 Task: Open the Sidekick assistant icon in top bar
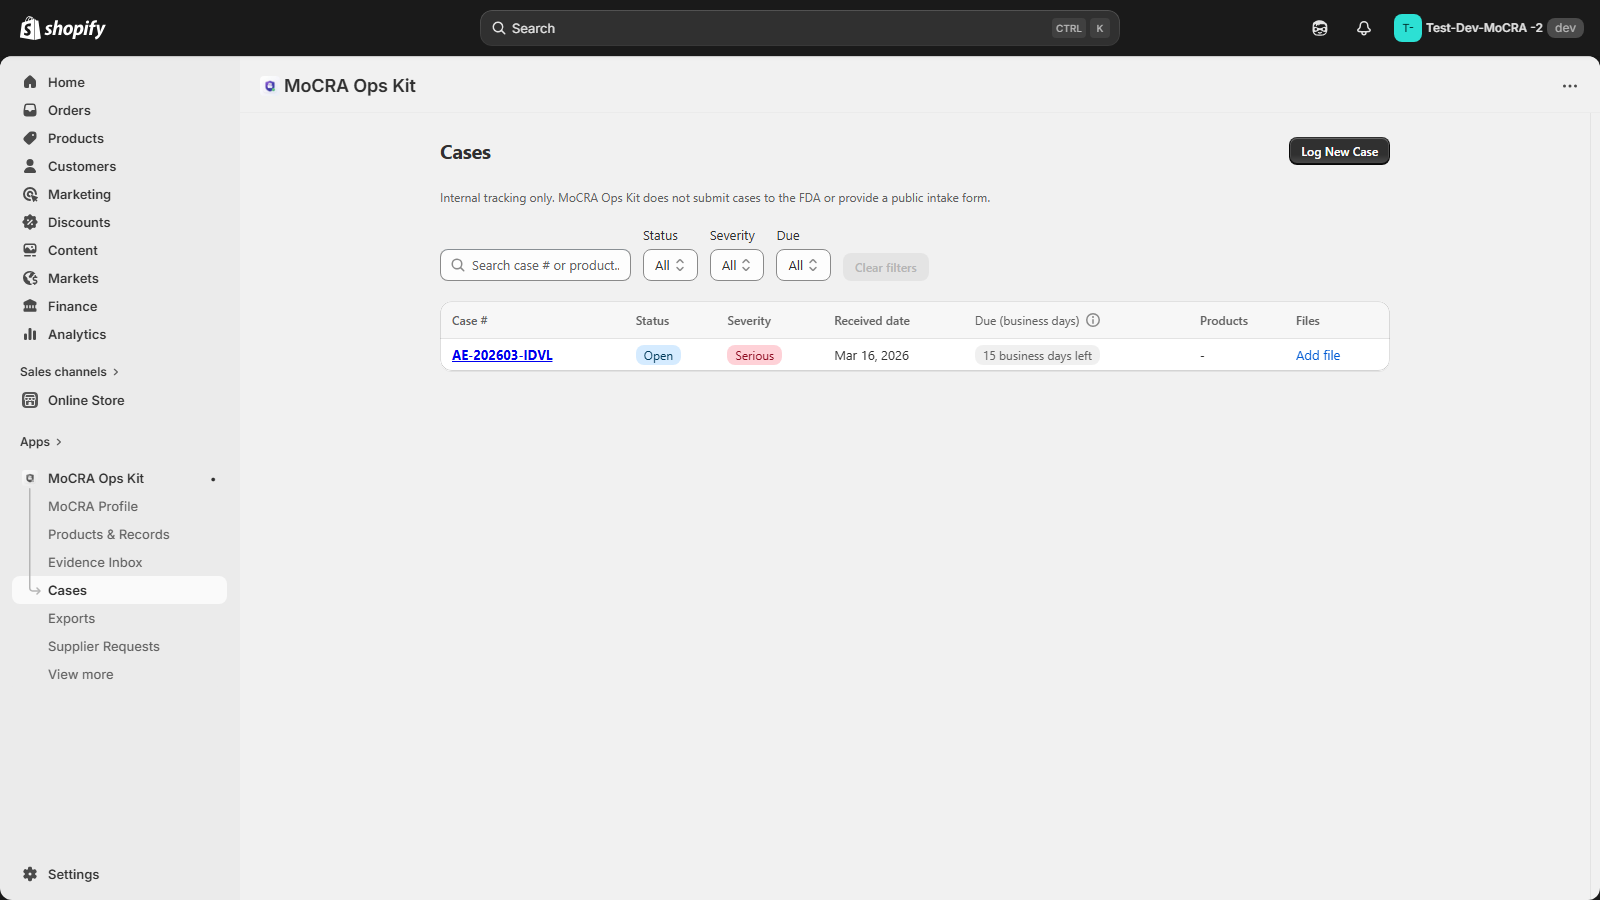pos(1320,28)
